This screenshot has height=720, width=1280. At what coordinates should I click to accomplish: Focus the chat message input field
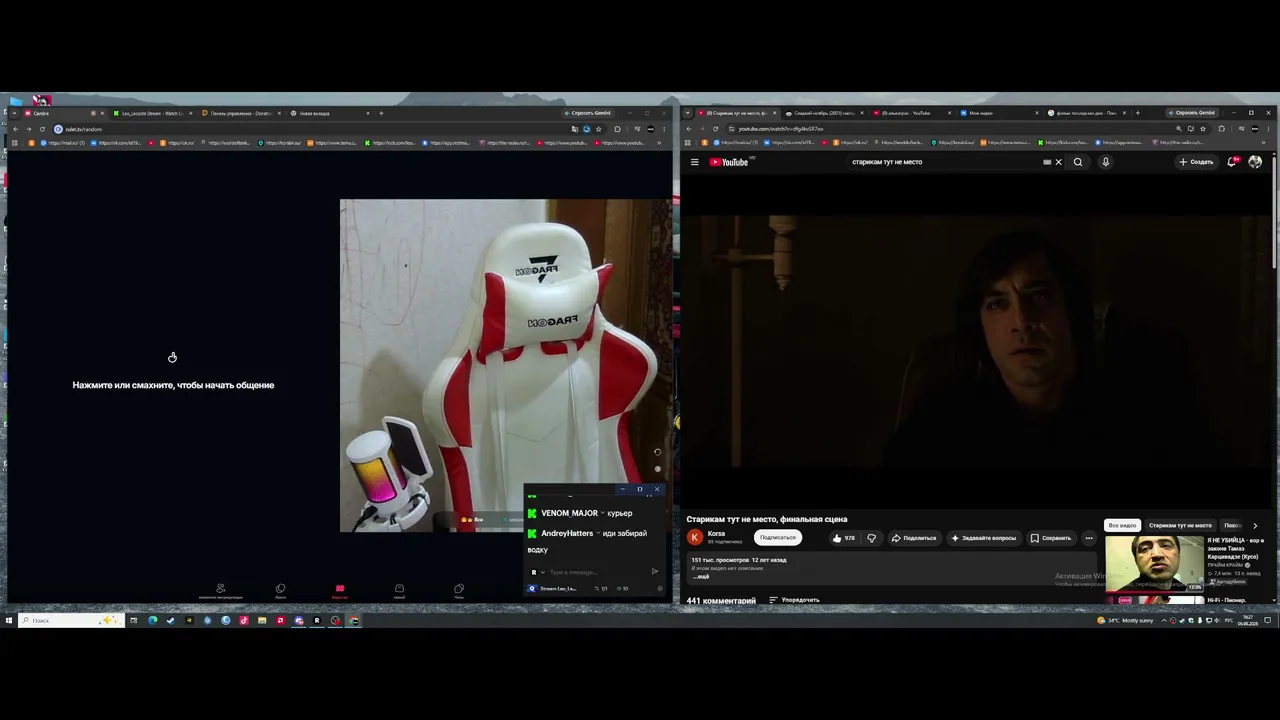(593, 572)
